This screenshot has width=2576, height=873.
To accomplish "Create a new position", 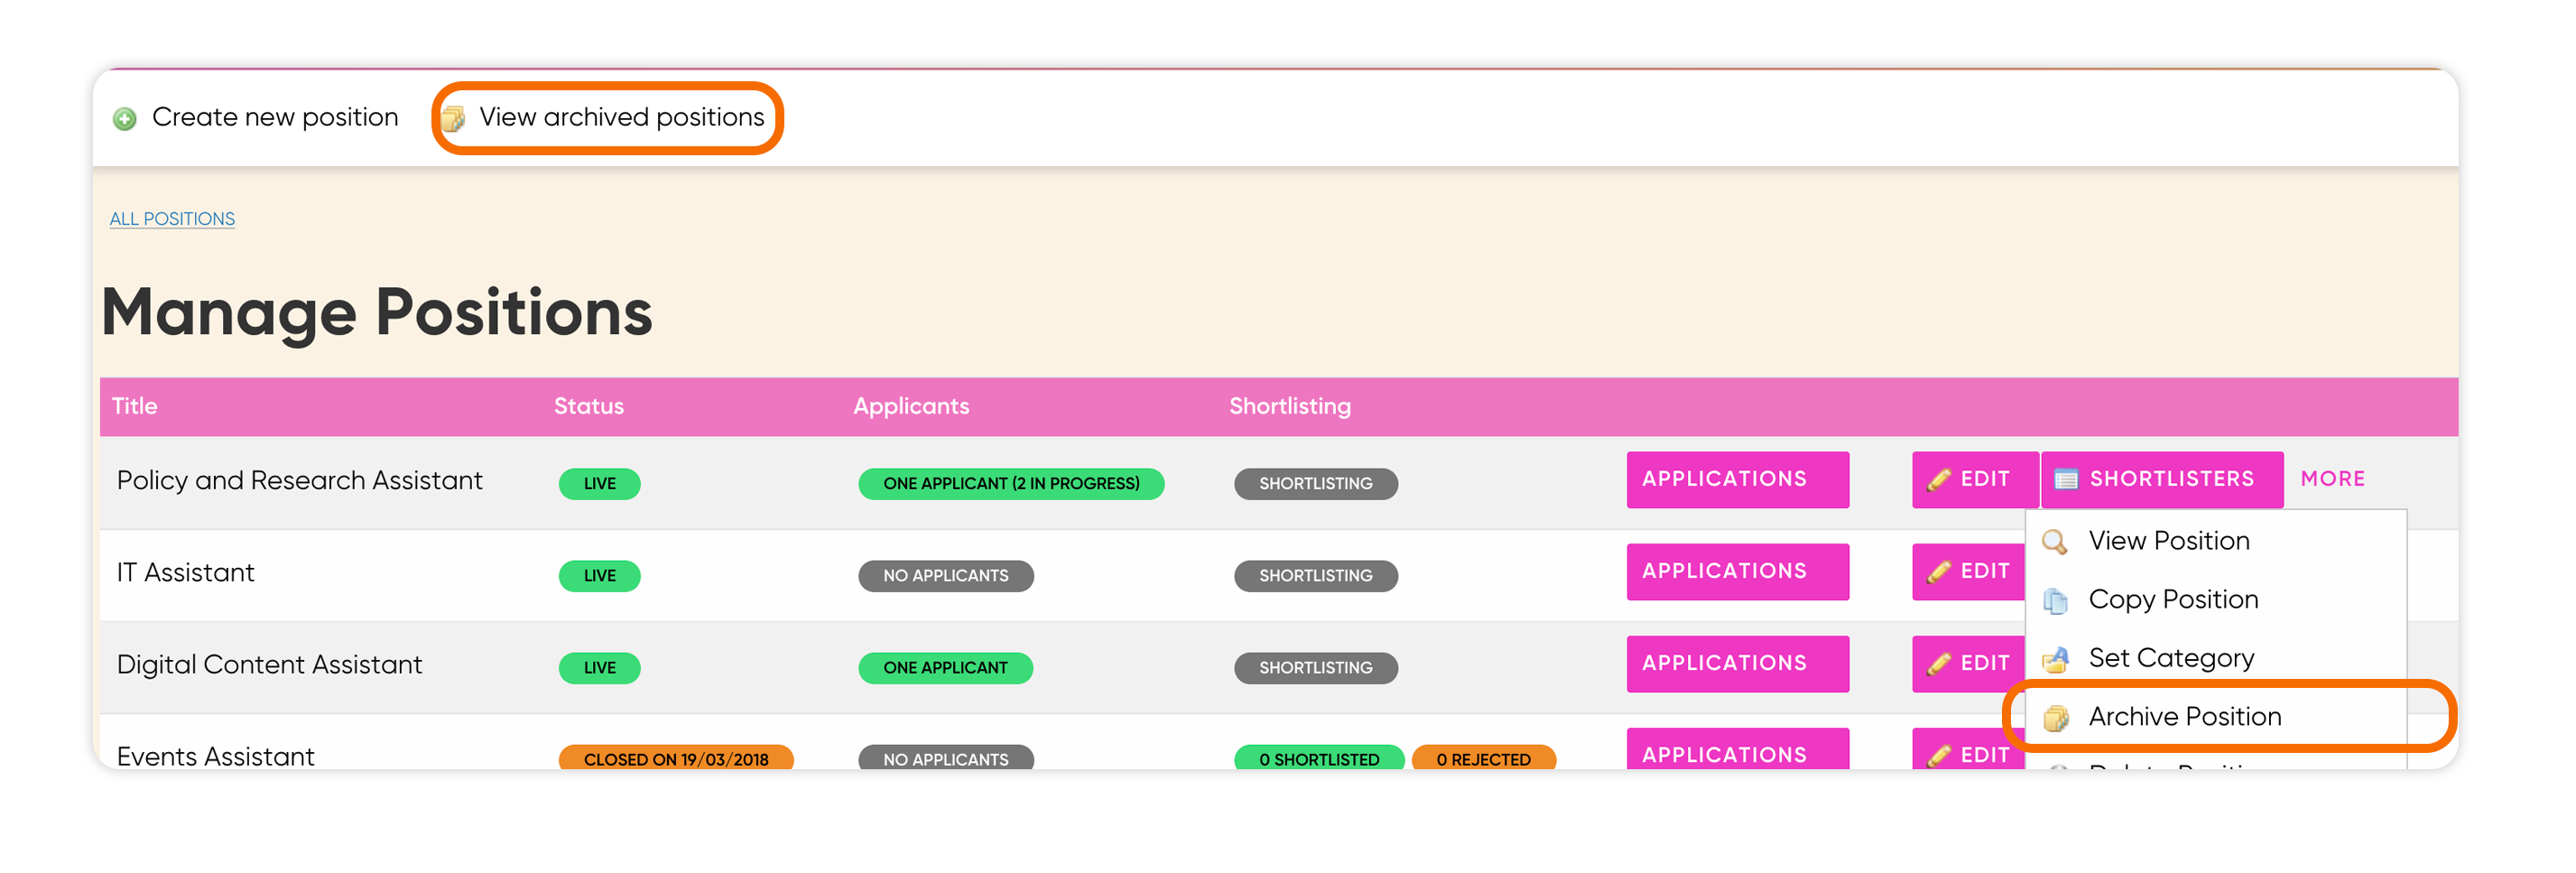I will point(256,118).
